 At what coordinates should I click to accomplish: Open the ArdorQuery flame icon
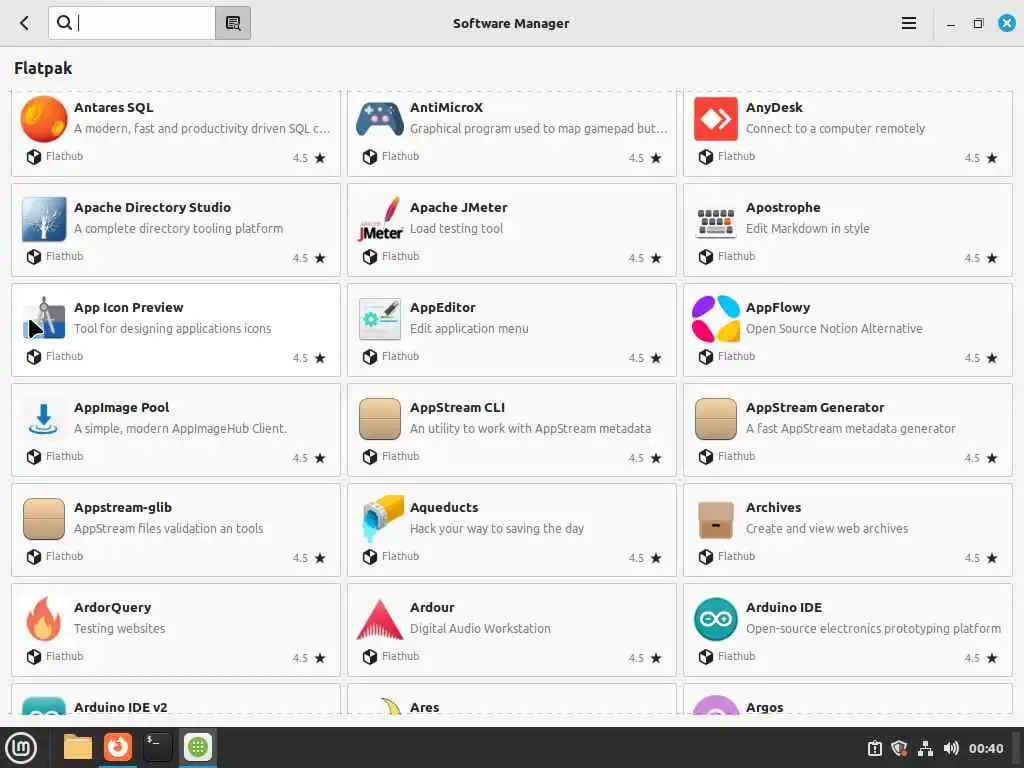[44, 618]
